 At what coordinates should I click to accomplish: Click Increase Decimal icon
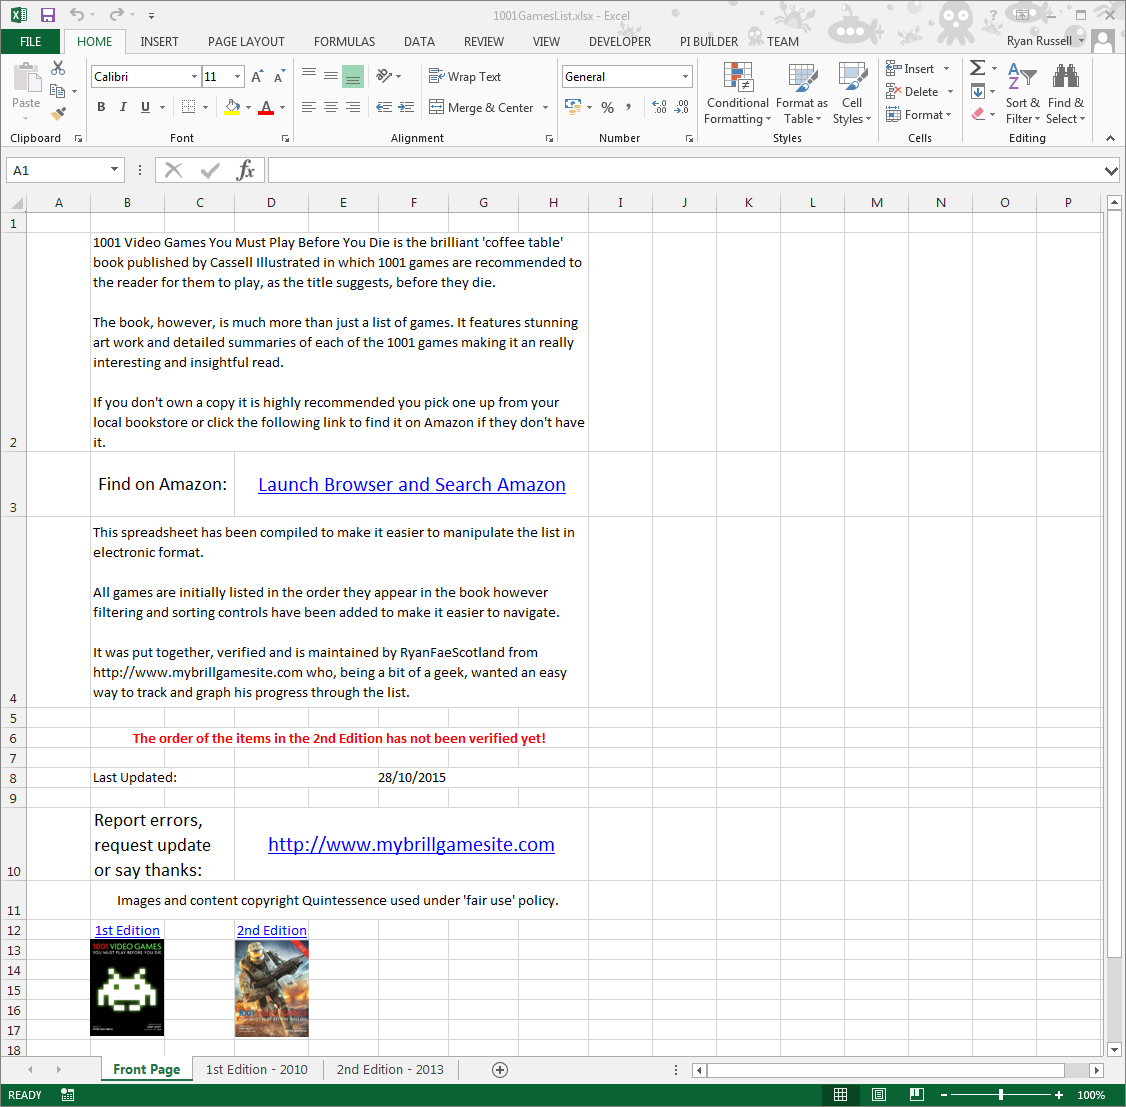659,108
